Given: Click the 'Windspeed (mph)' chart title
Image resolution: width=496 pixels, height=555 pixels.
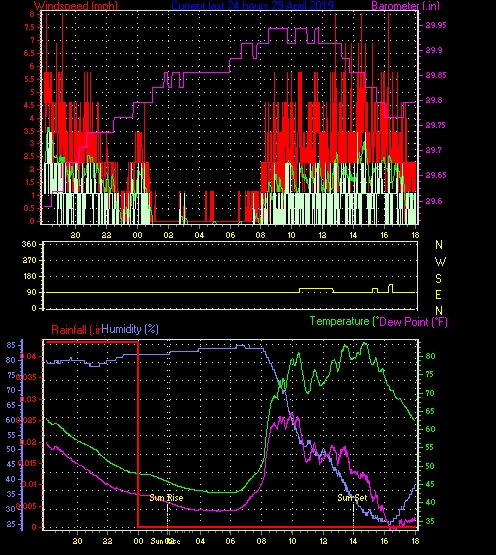Looking at the screenshot, I should (76, 5).
